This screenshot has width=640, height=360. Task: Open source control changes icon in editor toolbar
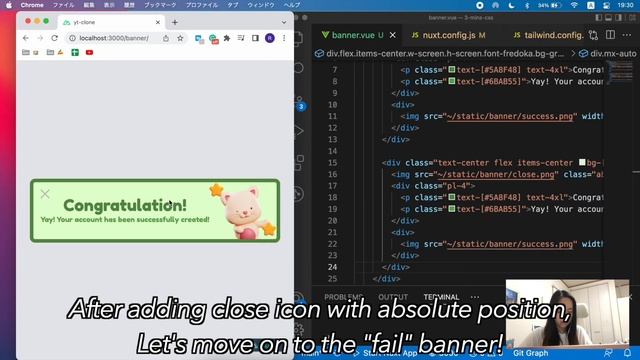point(593,35)
